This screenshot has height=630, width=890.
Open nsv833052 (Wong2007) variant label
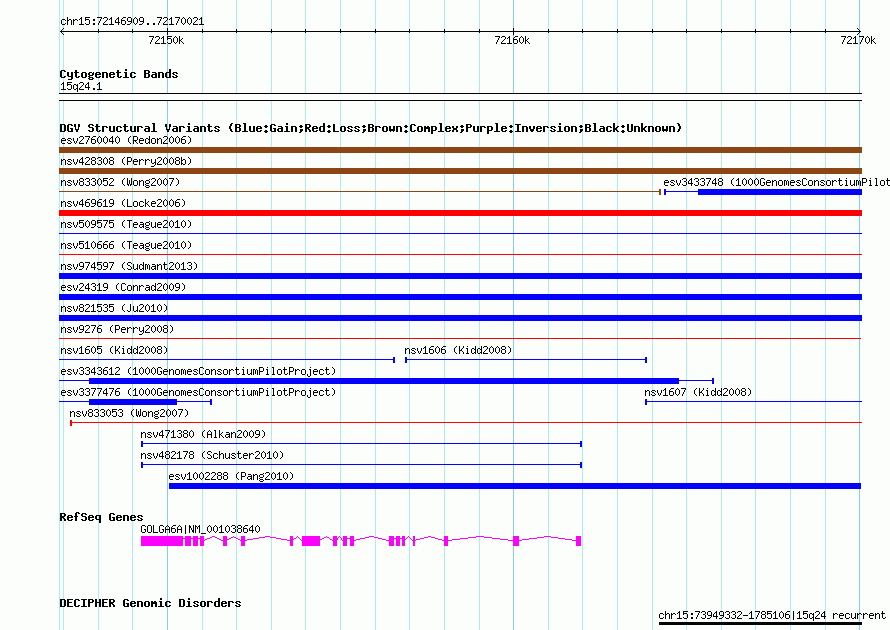pos(120,182)
